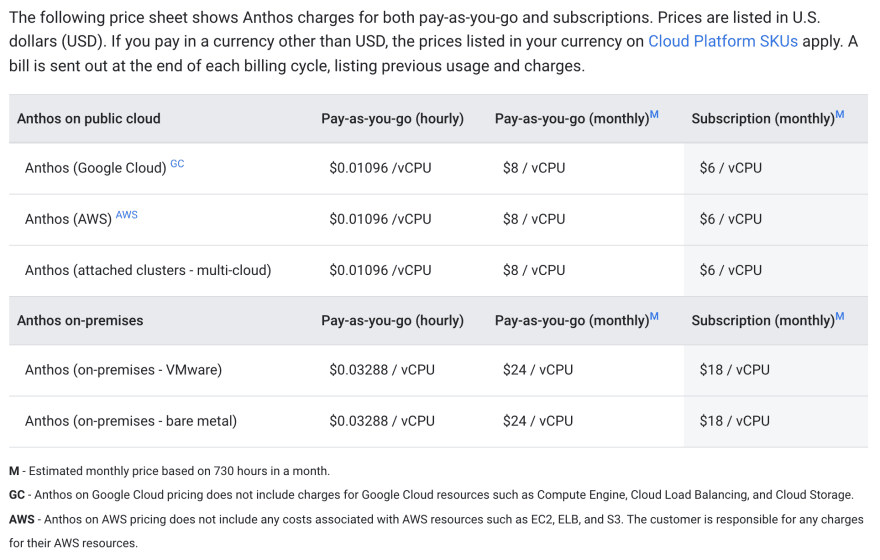Click VMware monthly price $24 / vCPU
The width and height of the screenshot is (880, 560).
(x=538, y=370)
